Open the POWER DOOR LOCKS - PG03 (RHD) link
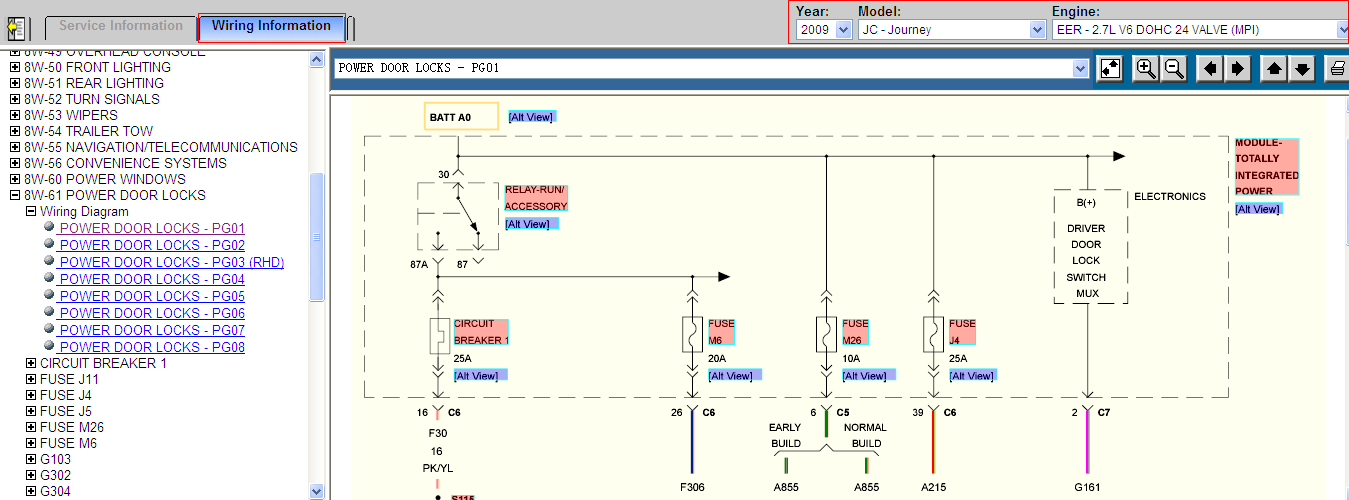1349x500 pixels. point(171,262)
